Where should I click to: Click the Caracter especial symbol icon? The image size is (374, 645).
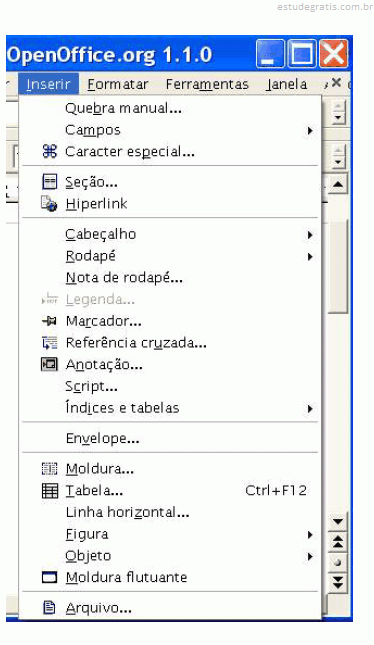[49, 152]
